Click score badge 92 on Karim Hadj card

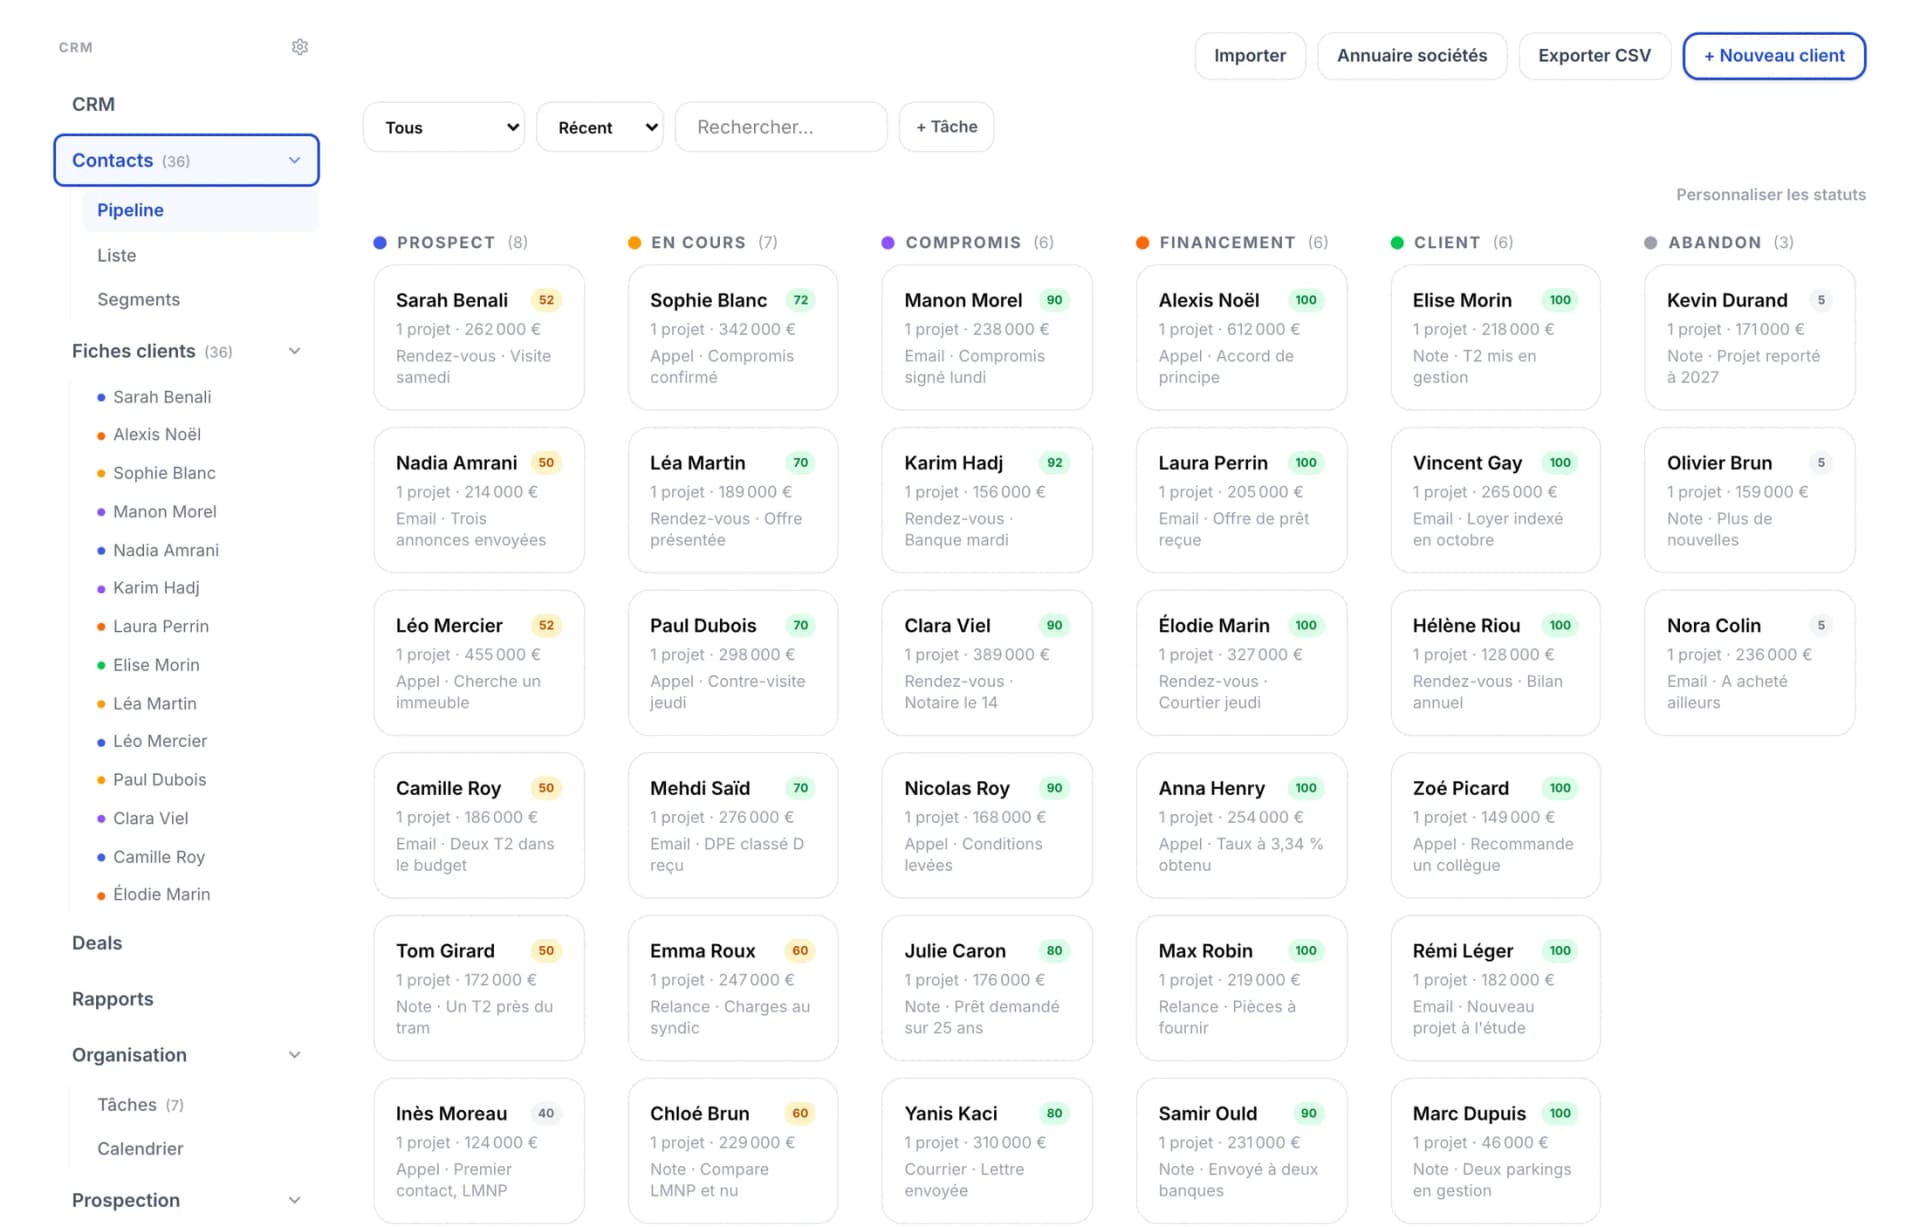coord(1054,463)
